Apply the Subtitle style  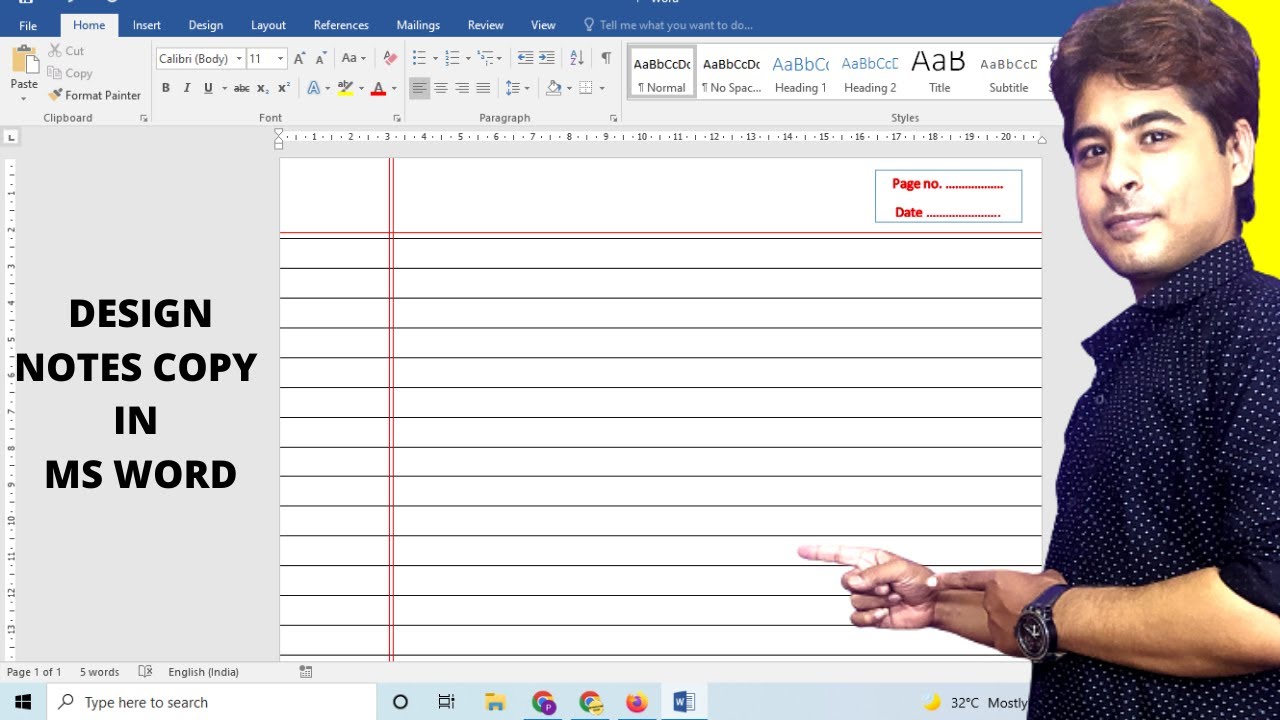[1008, 73]
